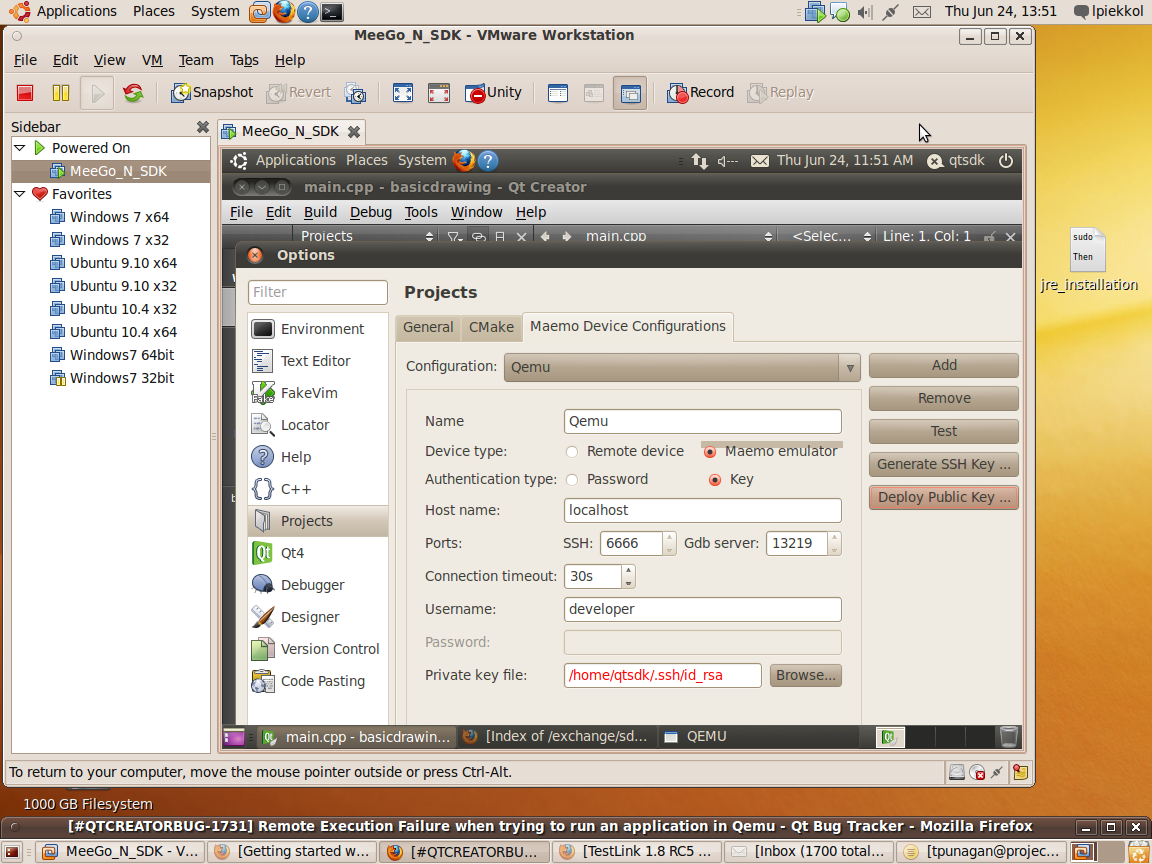
Task: Increase the connection timeout with the up arrow
Action: coord(628,570)
